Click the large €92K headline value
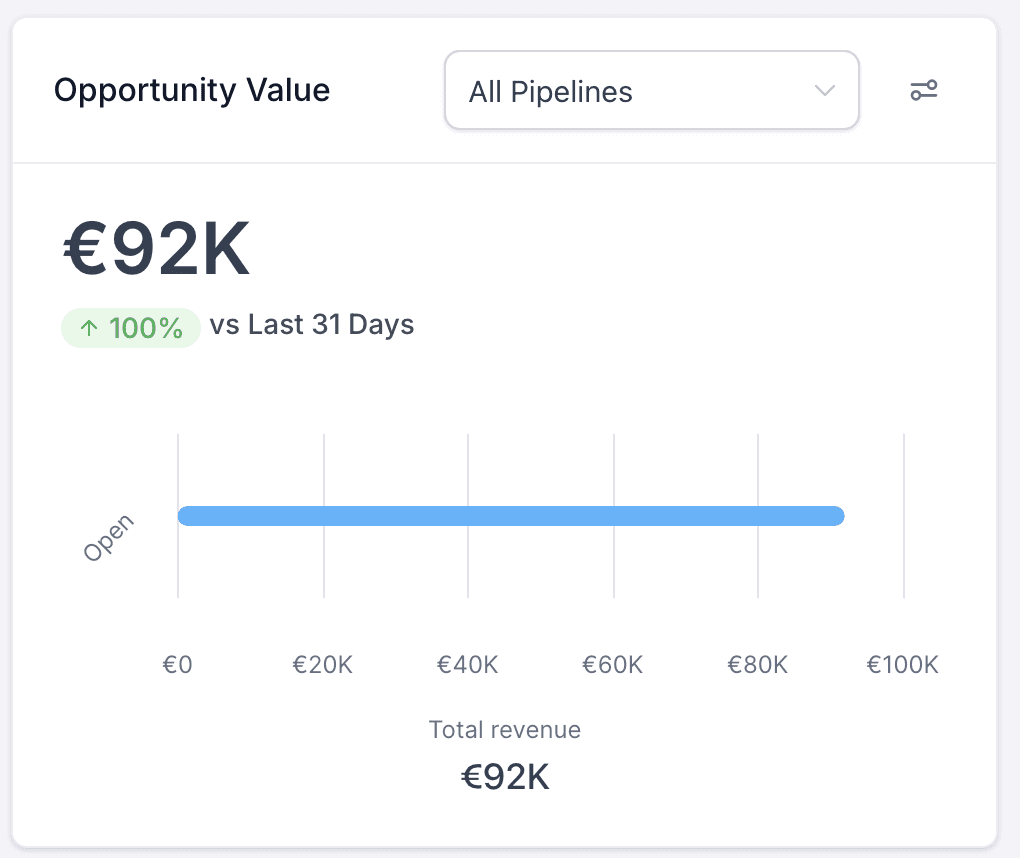The height and width of the screenshot is (858, 1020). pyautogui.click(x=157, y=251)
